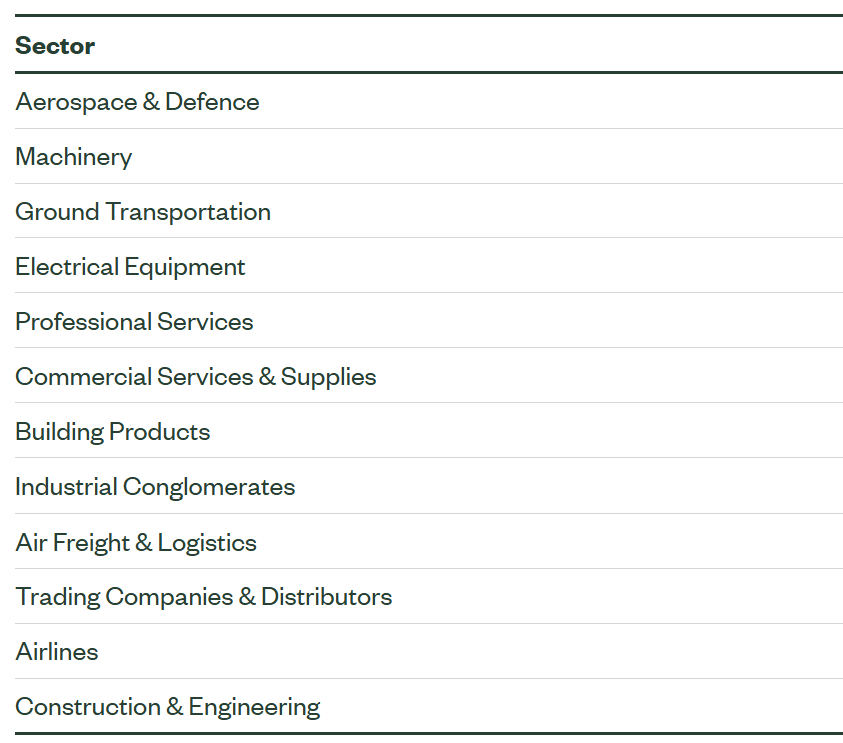Open the Machinery sector entry

tap(428, 156)
